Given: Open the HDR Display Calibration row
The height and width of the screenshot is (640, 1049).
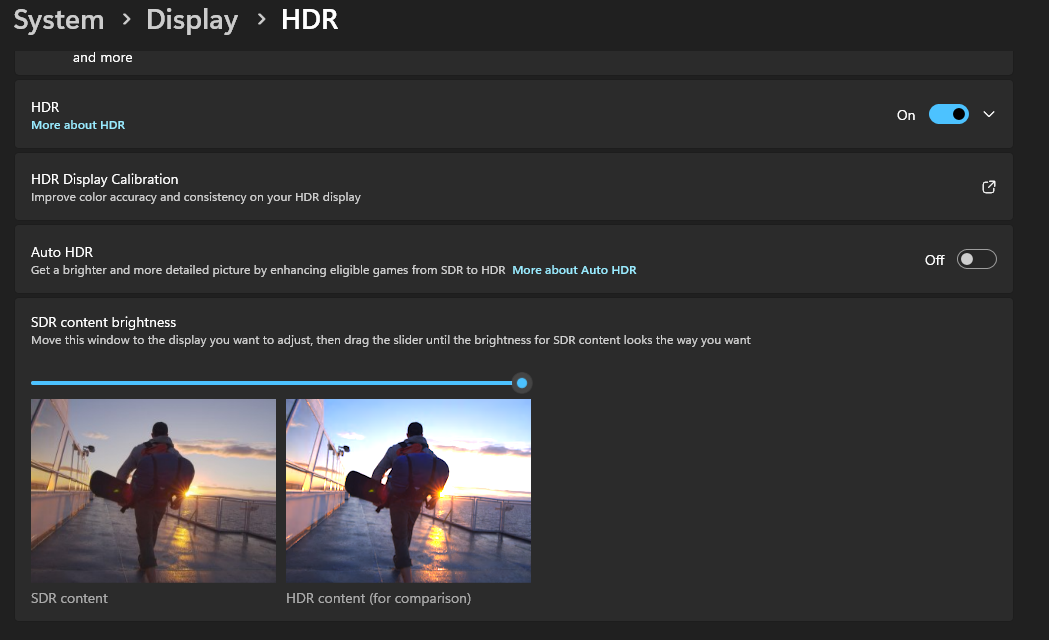Looking at the screenshot, I should [514, 187].
